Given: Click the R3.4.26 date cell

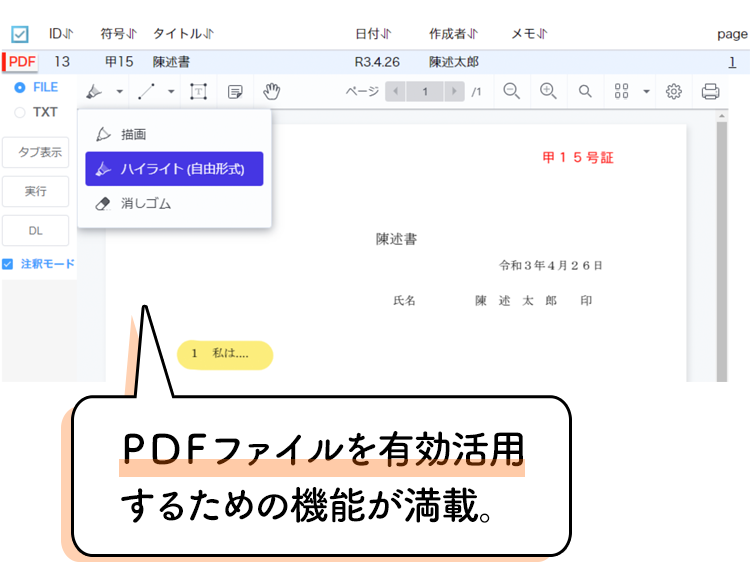Looking at the screenshot, I should pyautogui.click(x=377, y=62).
